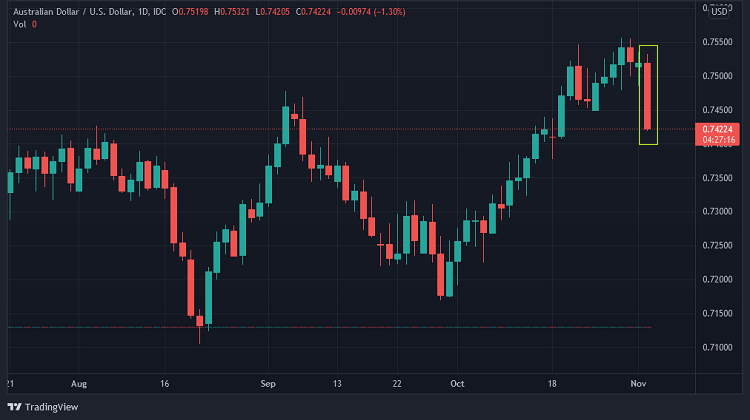The width and height of the screenshot is (750, 420).
Task: Open the USD currency selector
Action: coord(719,11)
